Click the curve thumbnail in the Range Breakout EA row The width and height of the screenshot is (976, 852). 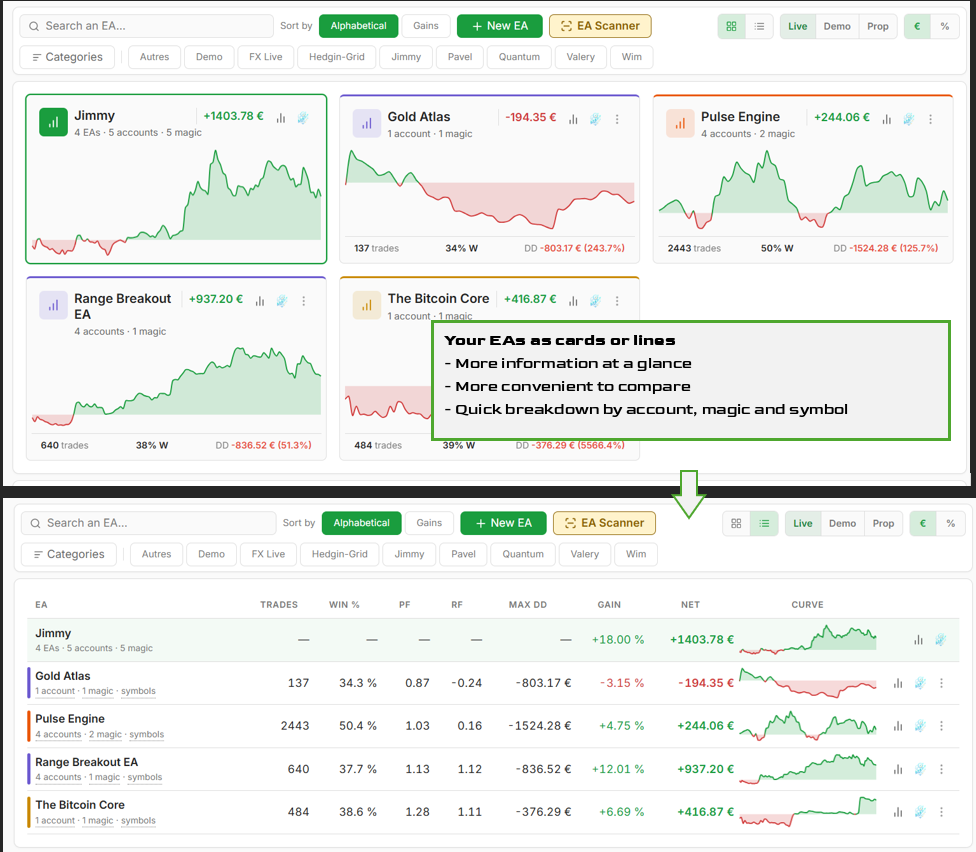pos(808,769)
